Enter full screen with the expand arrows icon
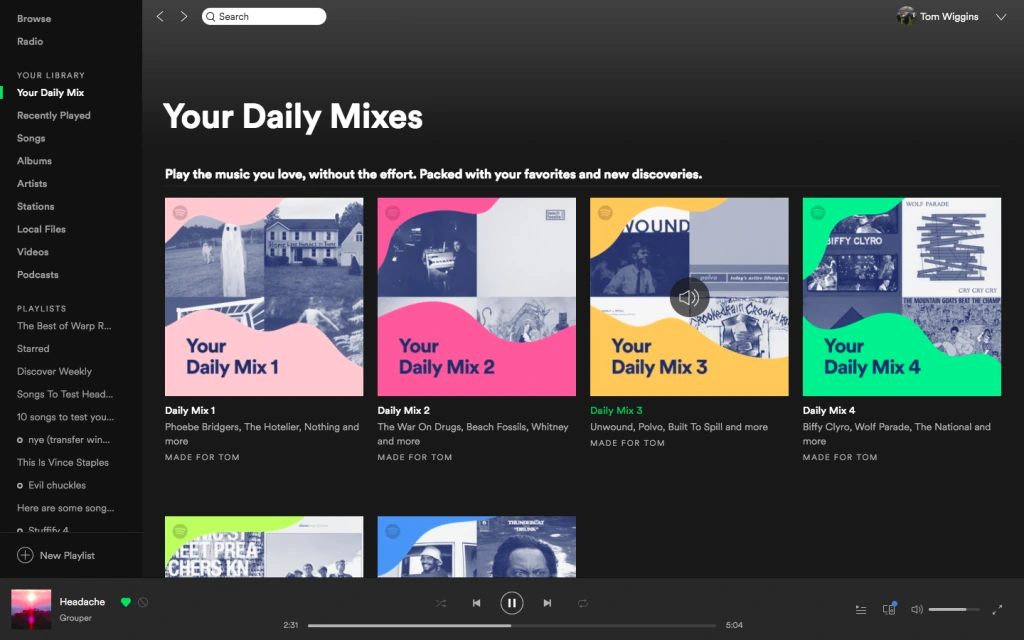 [997, 609]
